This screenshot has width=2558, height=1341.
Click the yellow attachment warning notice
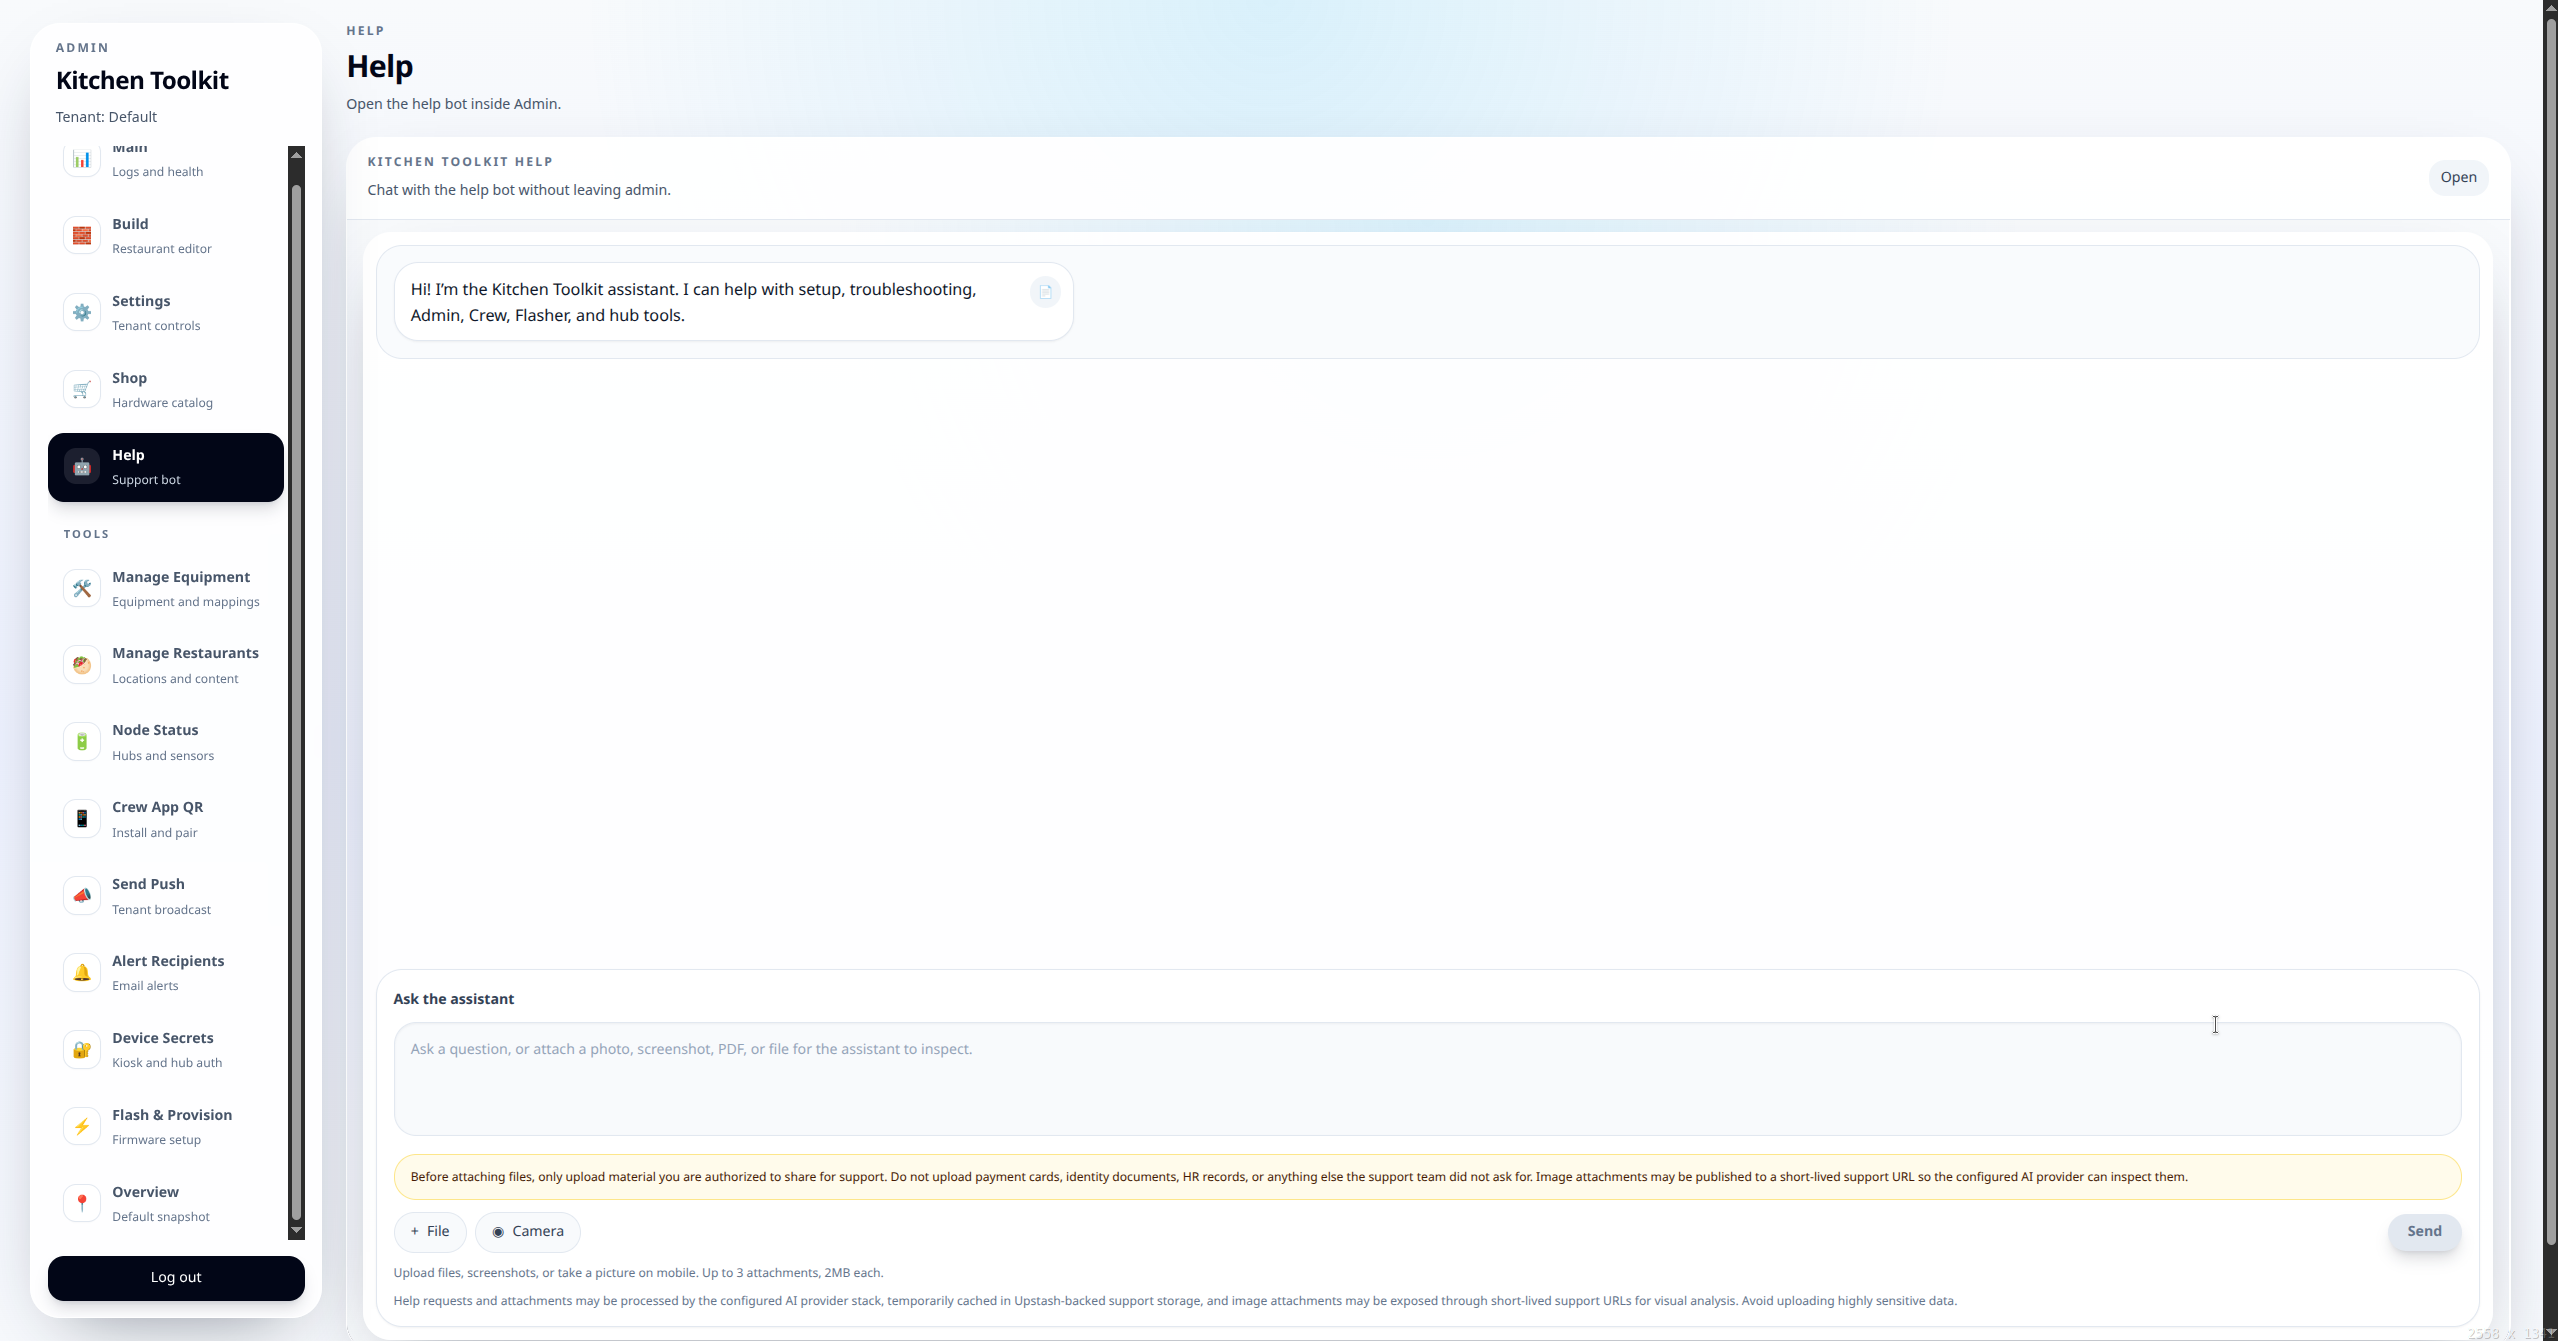[1427, 1177]
